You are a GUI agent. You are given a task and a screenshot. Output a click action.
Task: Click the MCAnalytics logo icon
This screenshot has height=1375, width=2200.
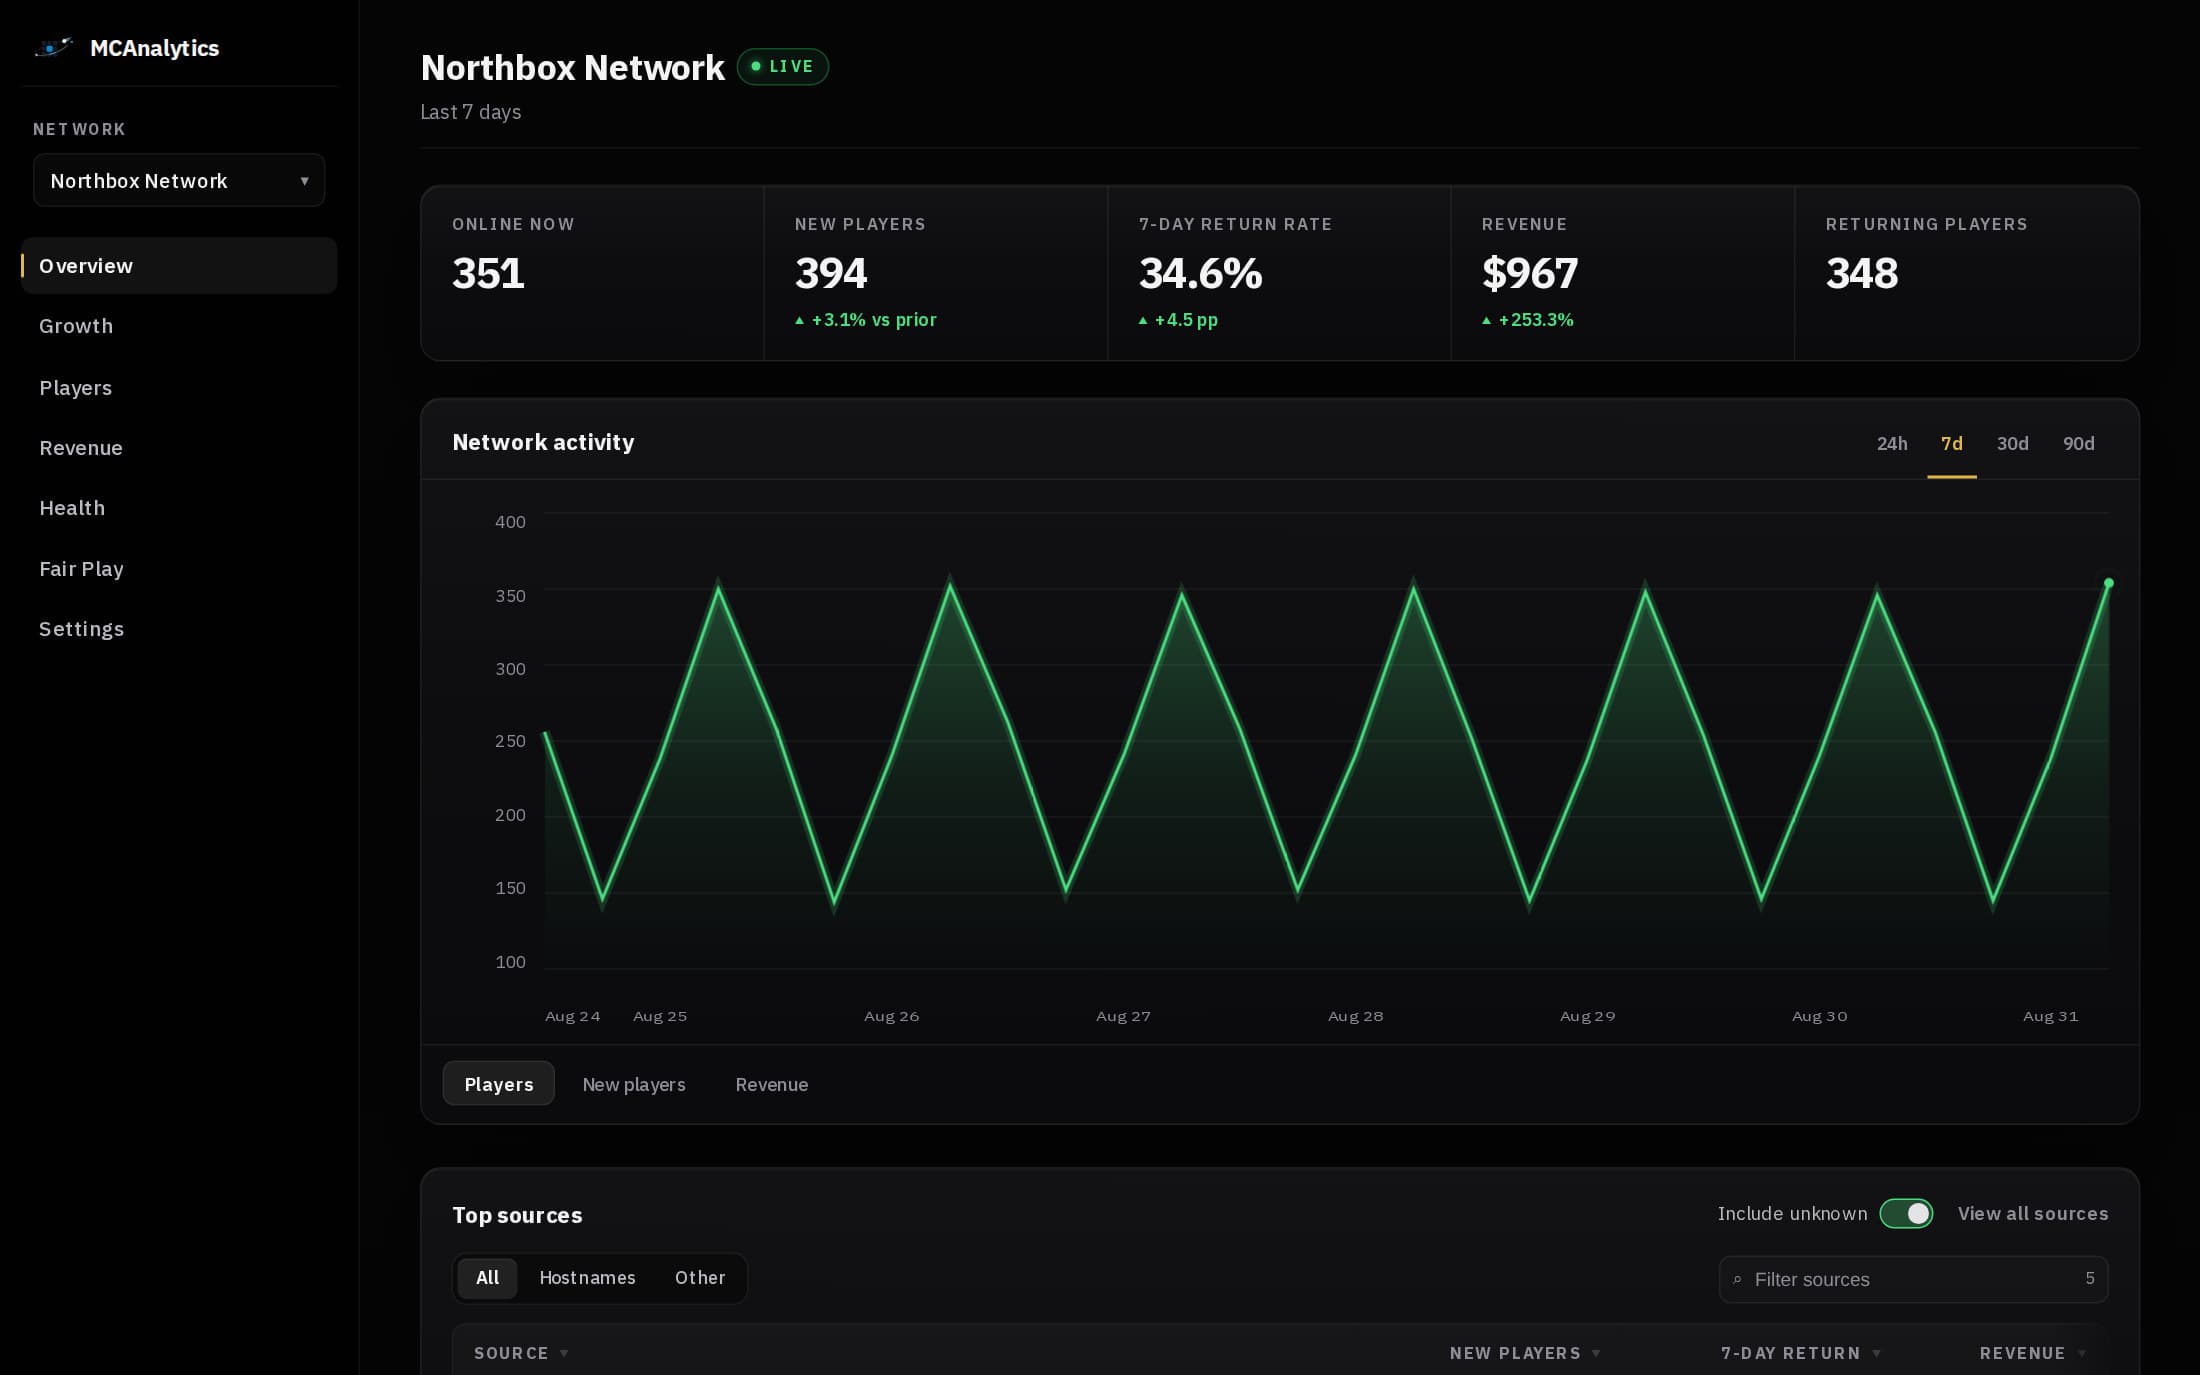pyautogui.click(x=54, y=47)
